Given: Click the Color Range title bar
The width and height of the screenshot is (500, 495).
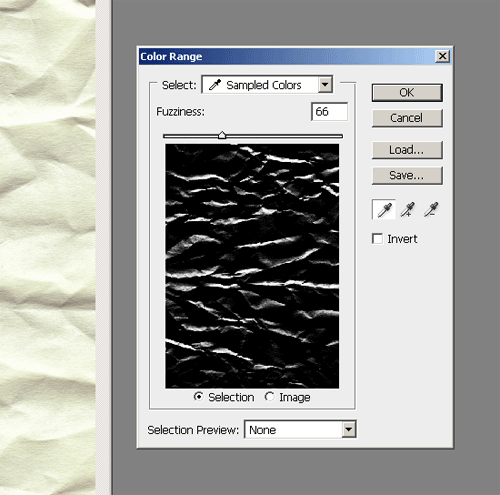Looking at the screenshot, I should (295, 56).
